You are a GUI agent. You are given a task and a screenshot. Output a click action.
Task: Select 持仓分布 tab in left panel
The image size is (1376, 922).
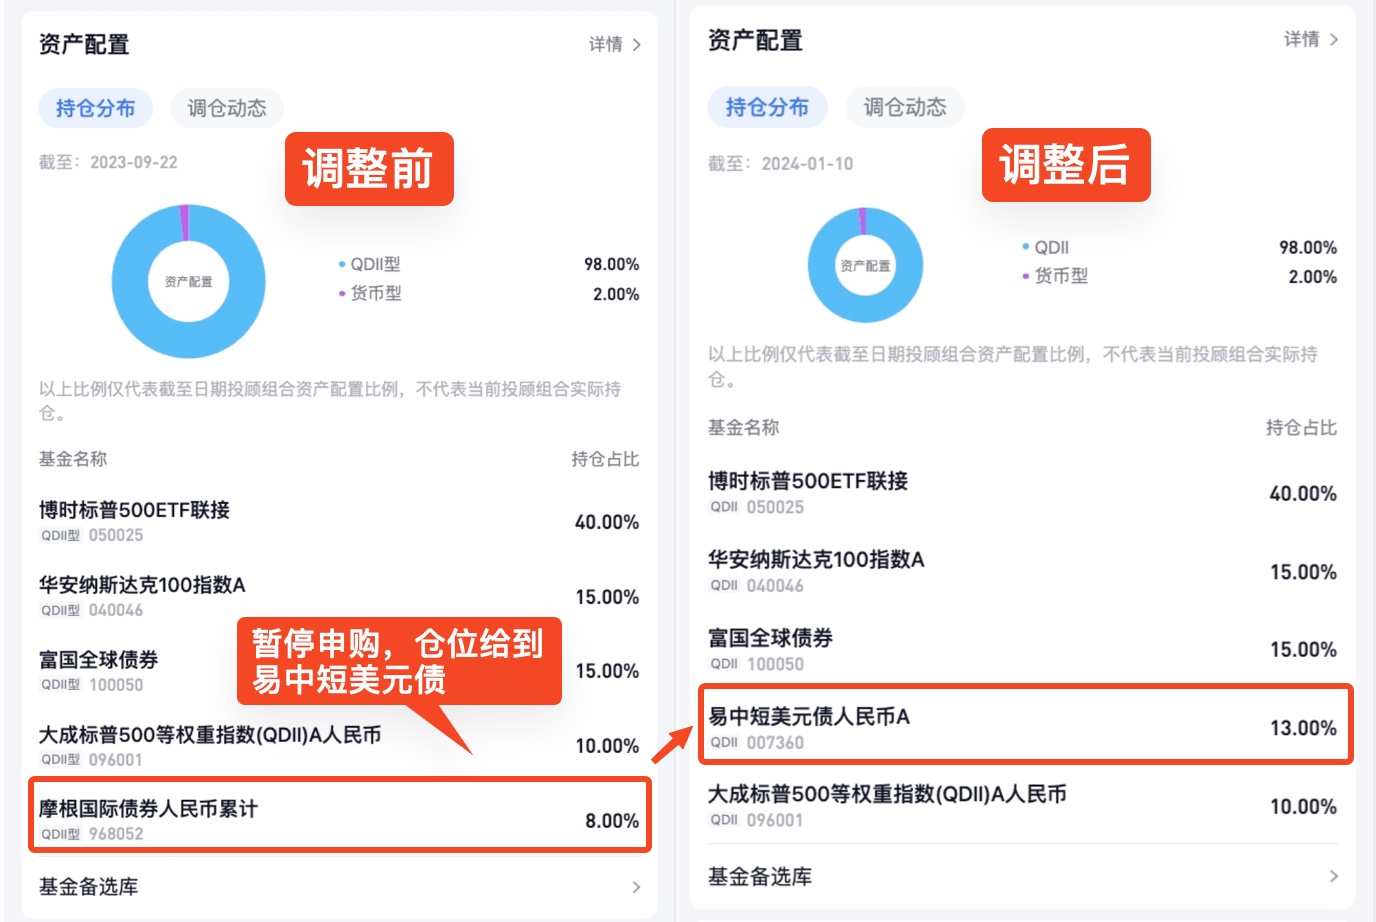click(95, 108)
